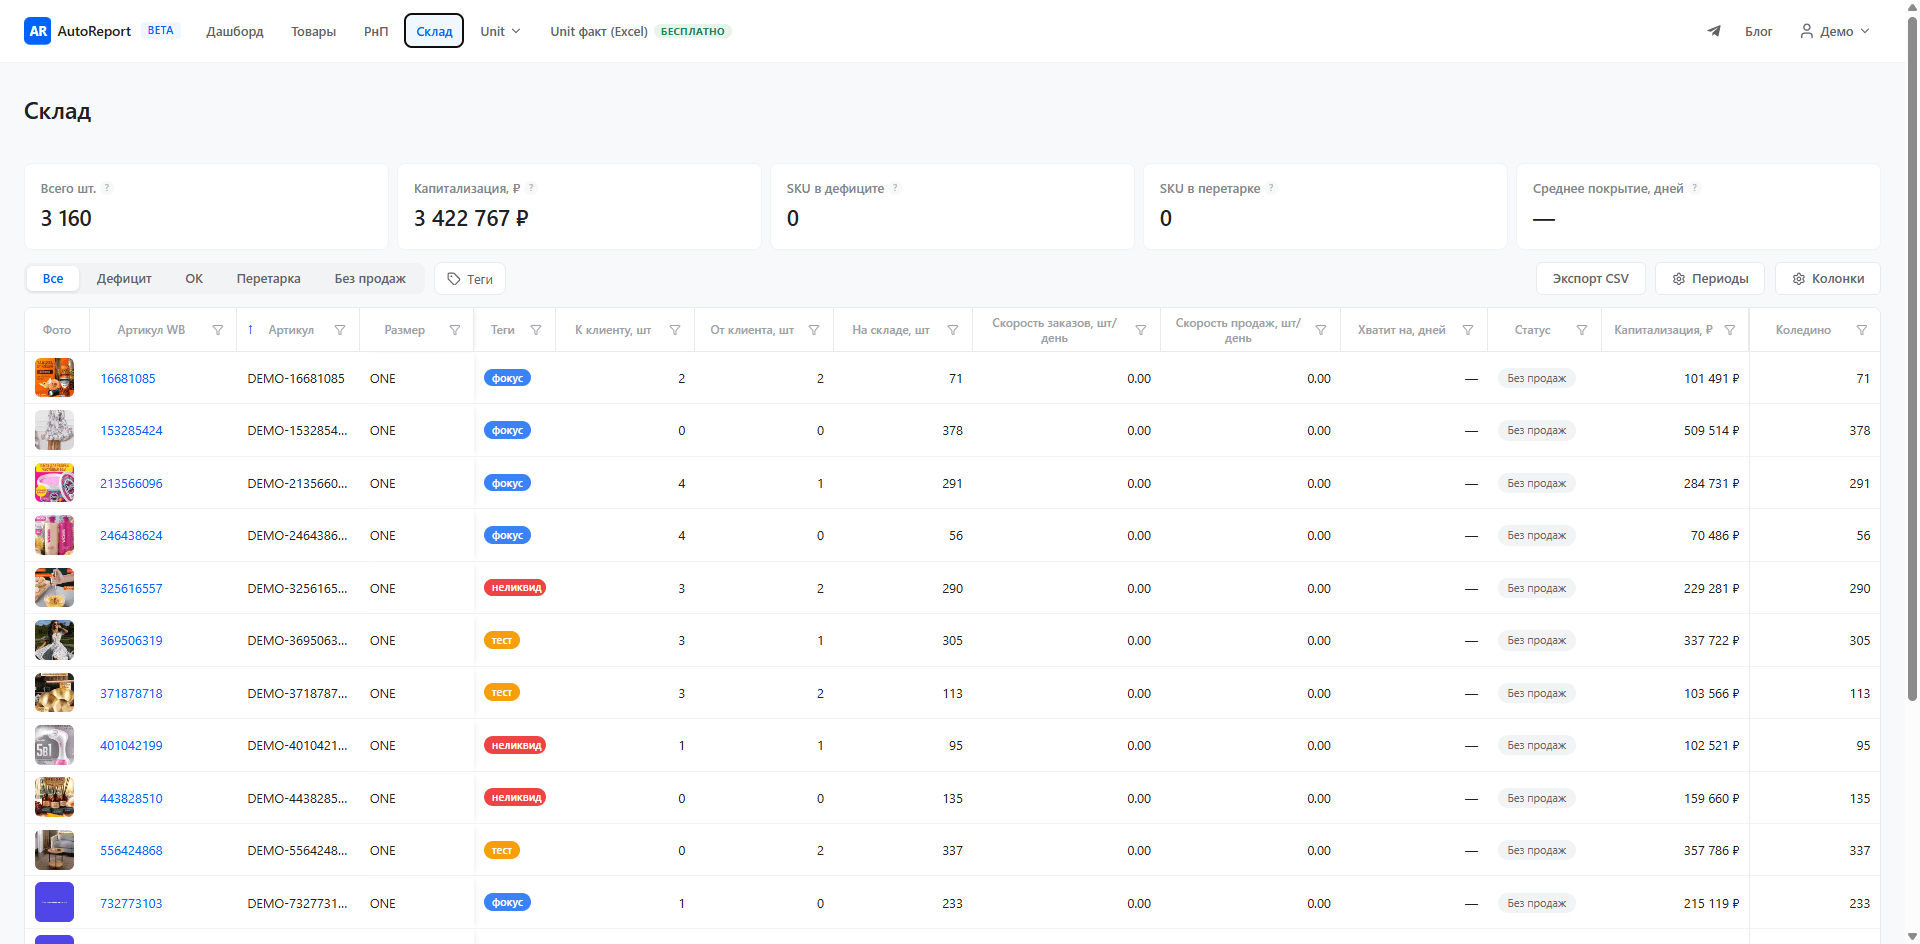Click the photo thumbnail for 153285424
Image resolution: width=1920 pixels, height=944 pixels.
point(54,430)
